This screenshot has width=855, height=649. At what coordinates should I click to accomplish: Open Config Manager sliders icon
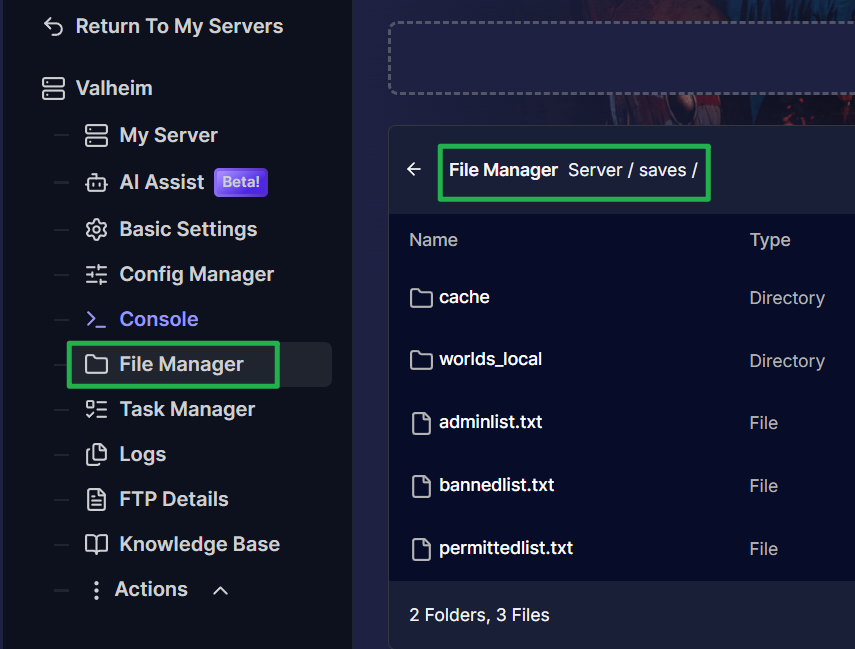(x=97, y=274)
